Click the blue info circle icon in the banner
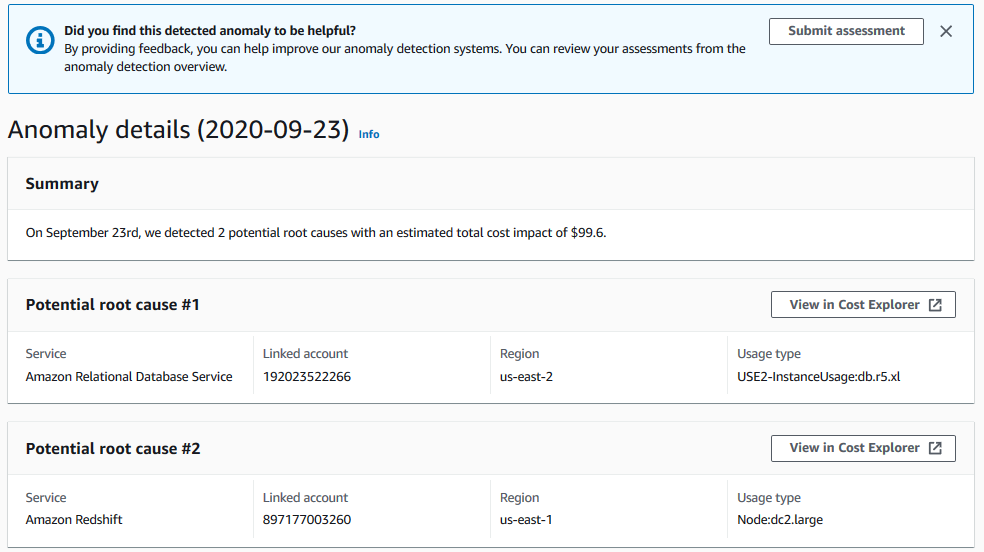The width and height of the screenshot is (984, 552). (40, 41)
